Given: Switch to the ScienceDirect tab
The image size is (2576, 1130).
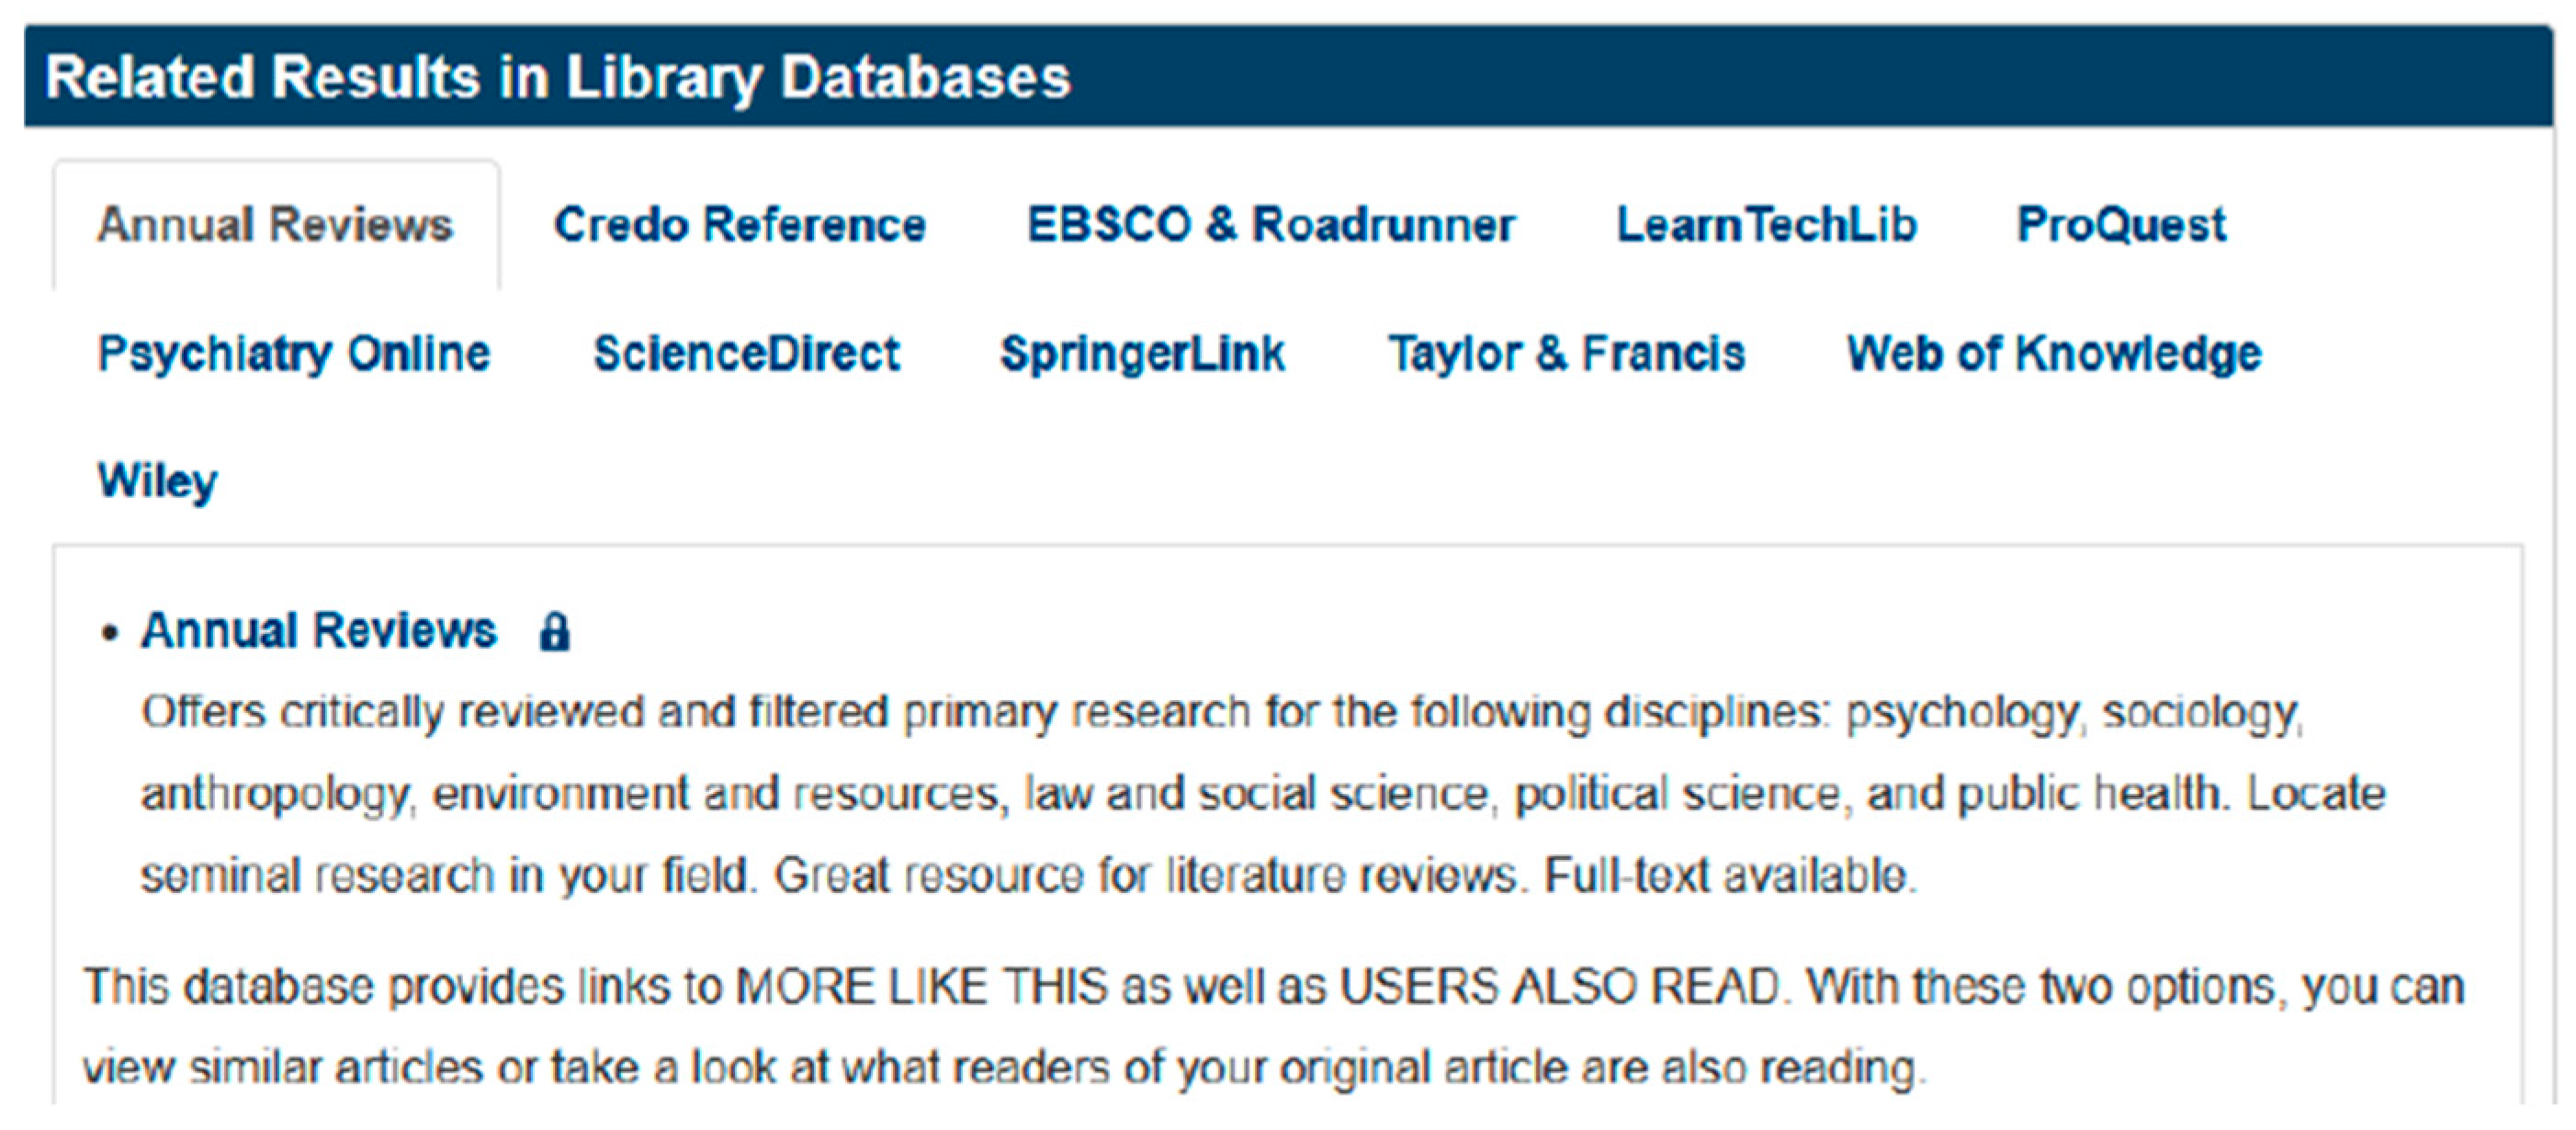Looking at the screenshot, I should click(746, 354).
